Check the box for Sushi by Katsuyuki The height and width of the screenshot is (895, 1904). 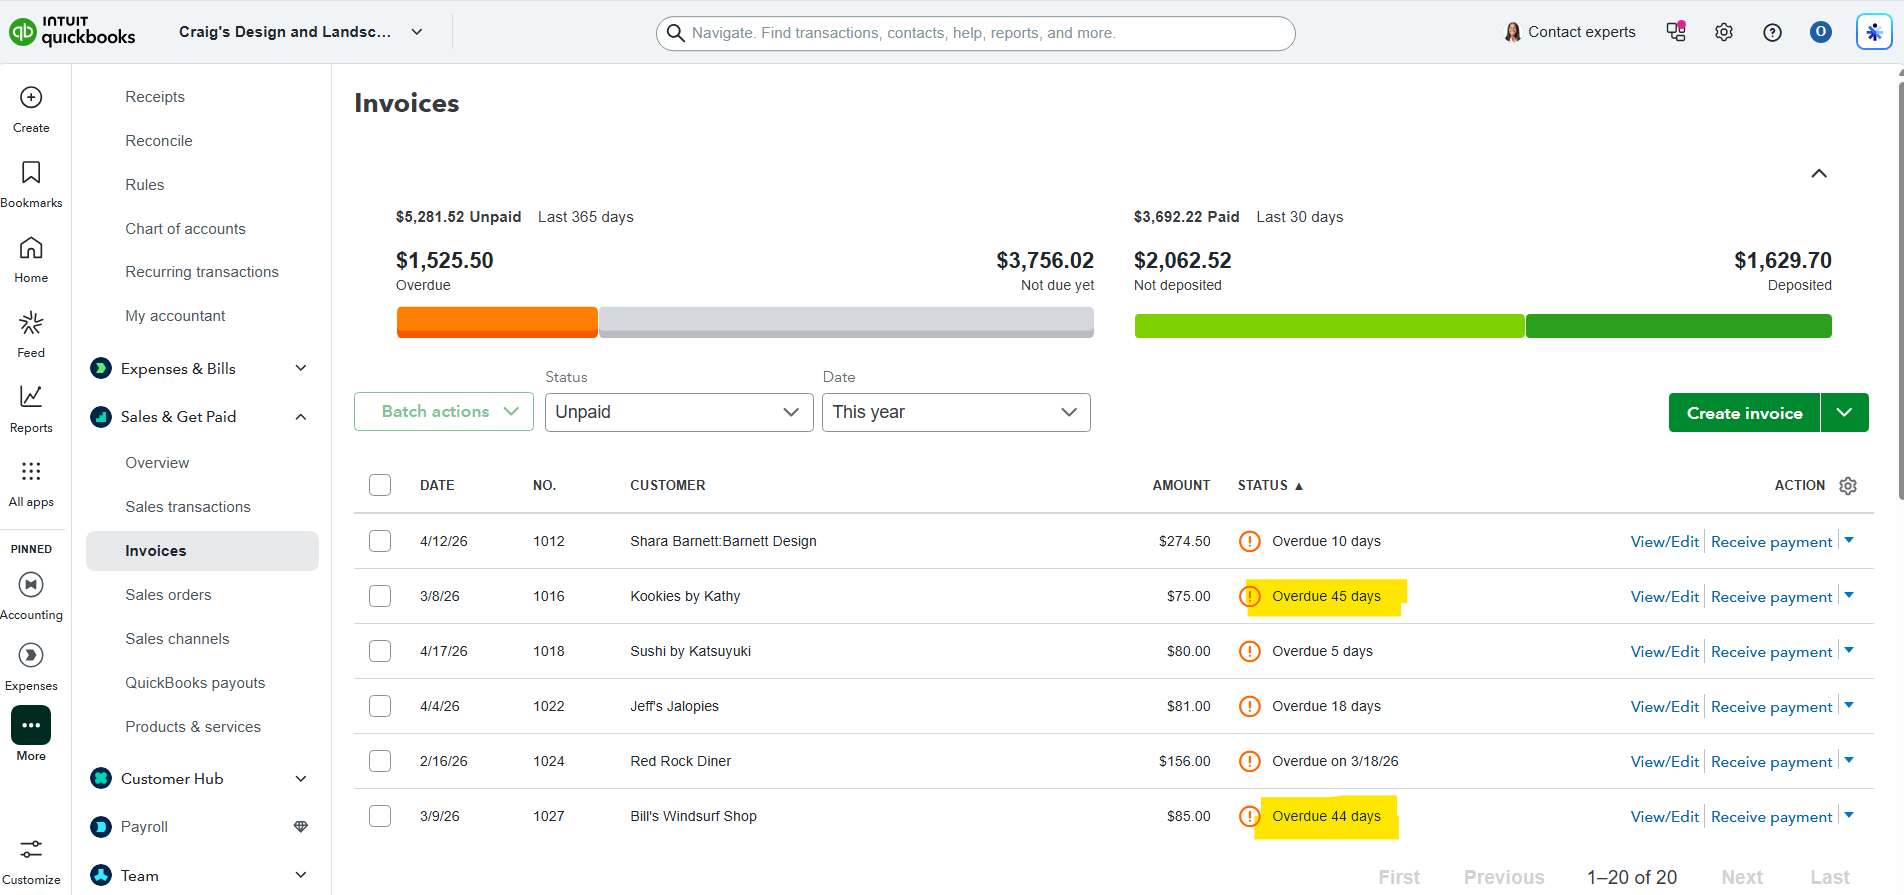pos(380,651)
